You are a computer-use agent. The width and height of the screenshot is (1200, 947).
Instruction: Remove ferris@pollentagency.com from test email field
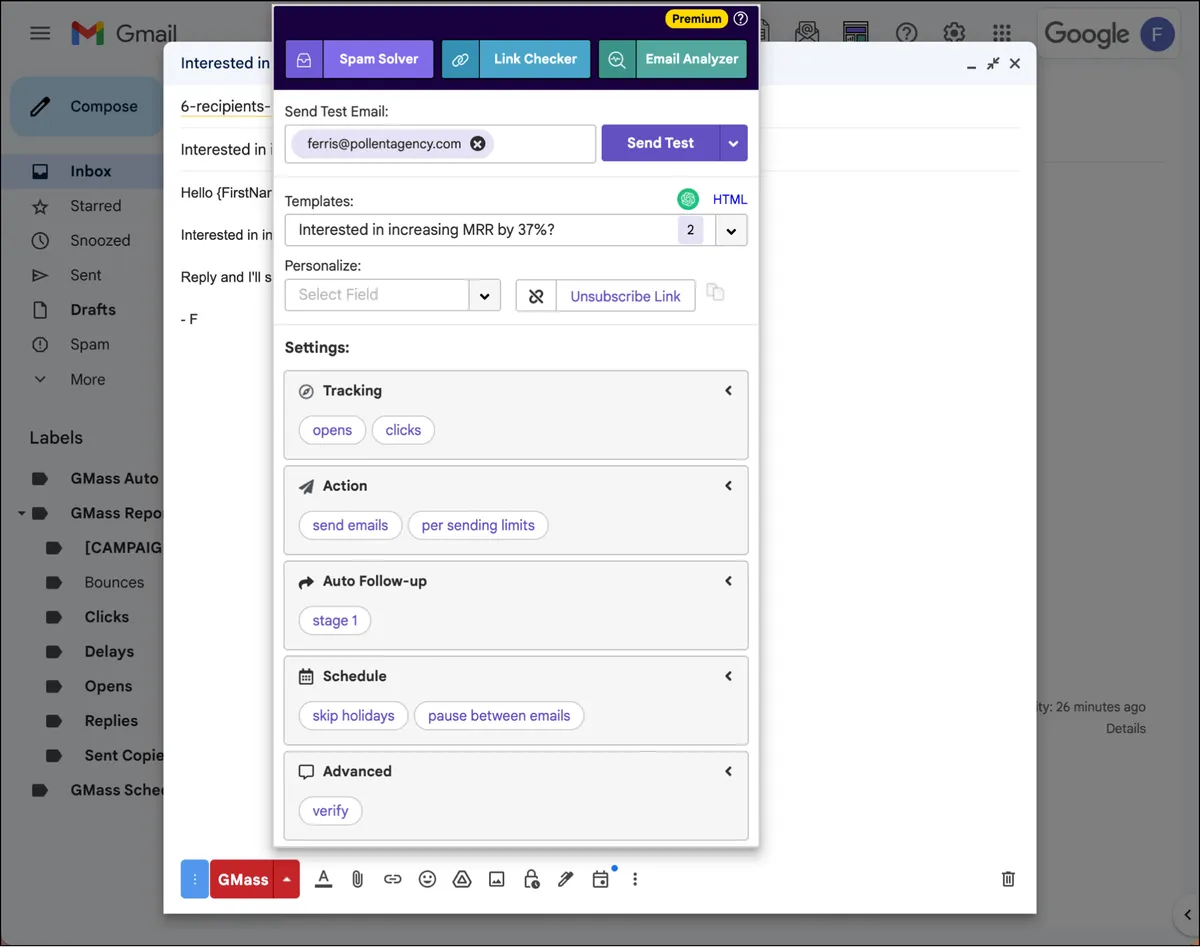click(x=478, y=144)
